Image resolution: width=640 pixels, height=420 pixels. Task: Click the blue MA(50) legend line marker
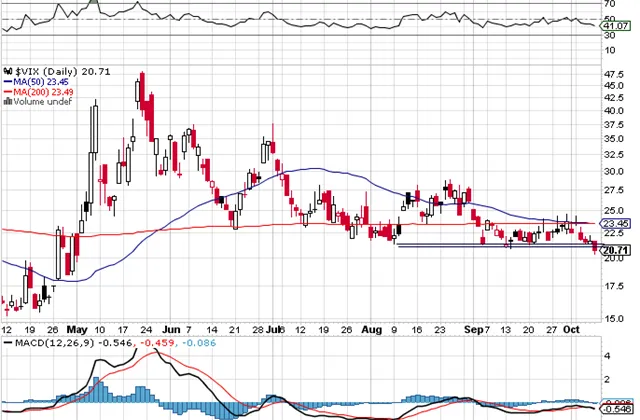point(7,81)
